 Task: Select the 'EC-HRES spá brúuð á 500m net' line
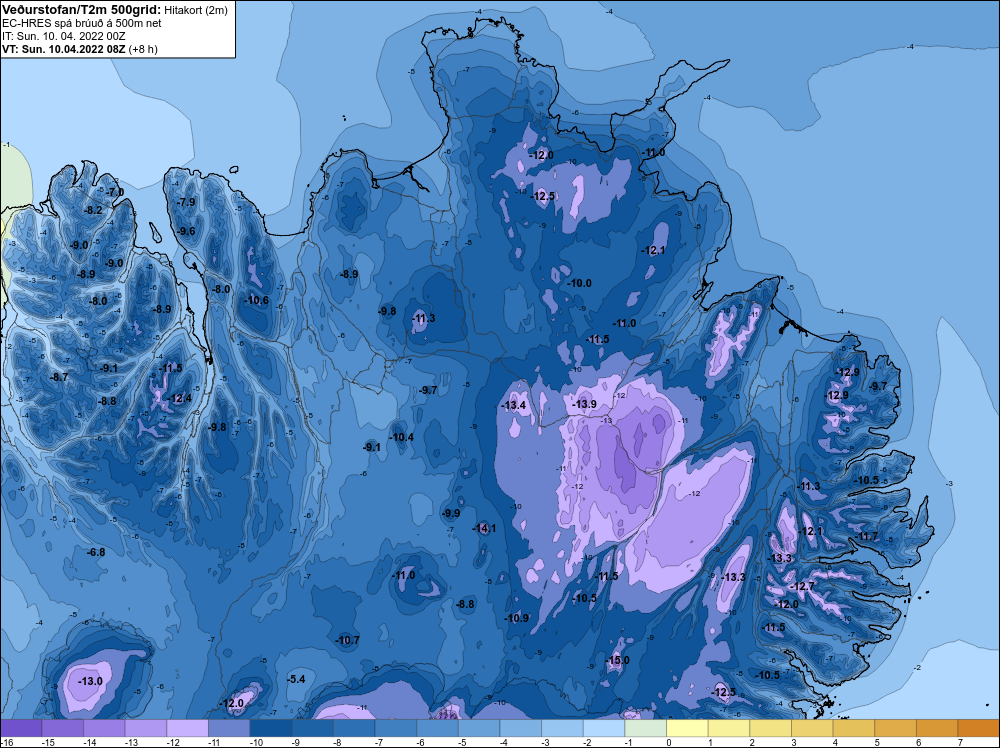(82, 23)
